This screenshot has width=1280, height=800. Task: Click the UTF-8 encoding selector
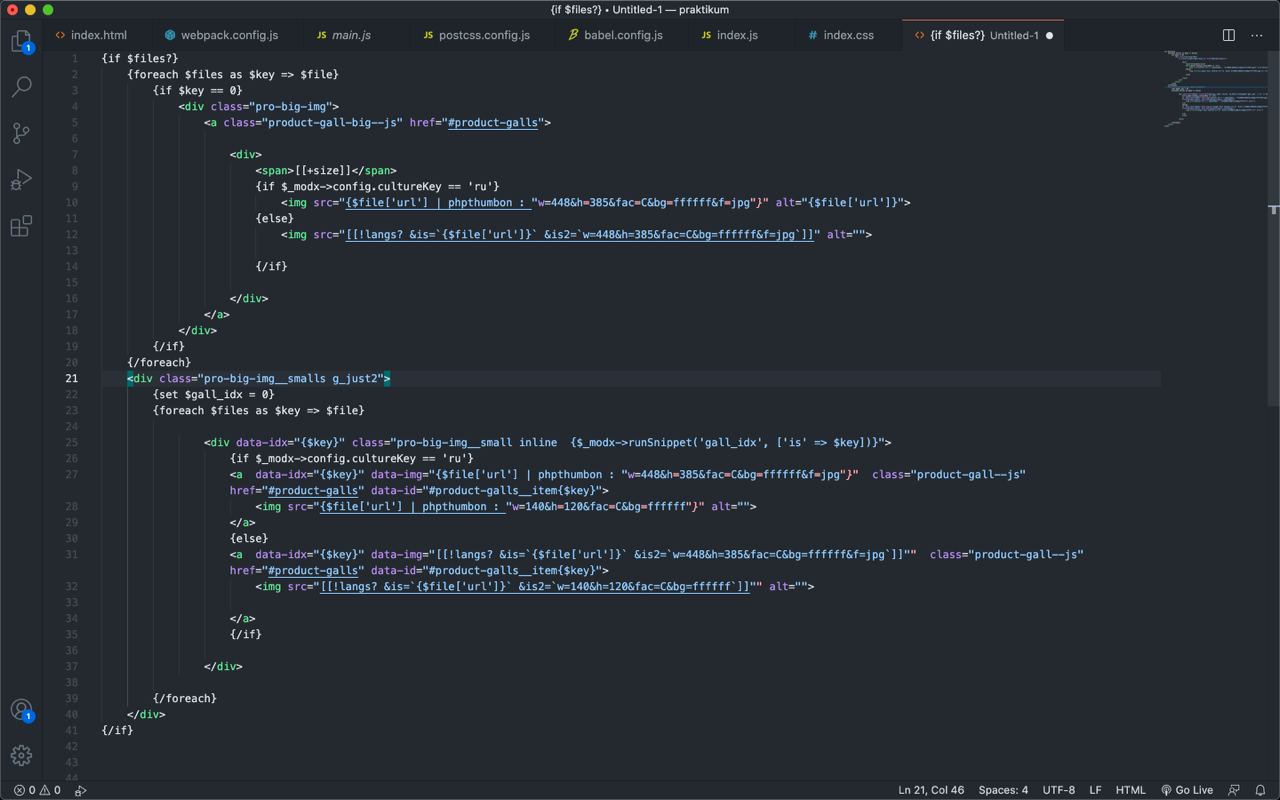[x=1059, y=790]
